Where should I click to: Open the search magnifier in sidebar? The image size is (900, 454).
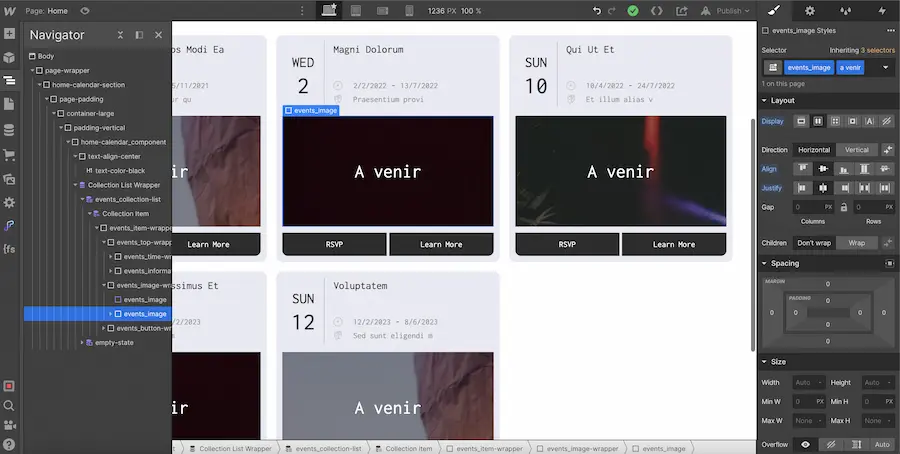9,406
